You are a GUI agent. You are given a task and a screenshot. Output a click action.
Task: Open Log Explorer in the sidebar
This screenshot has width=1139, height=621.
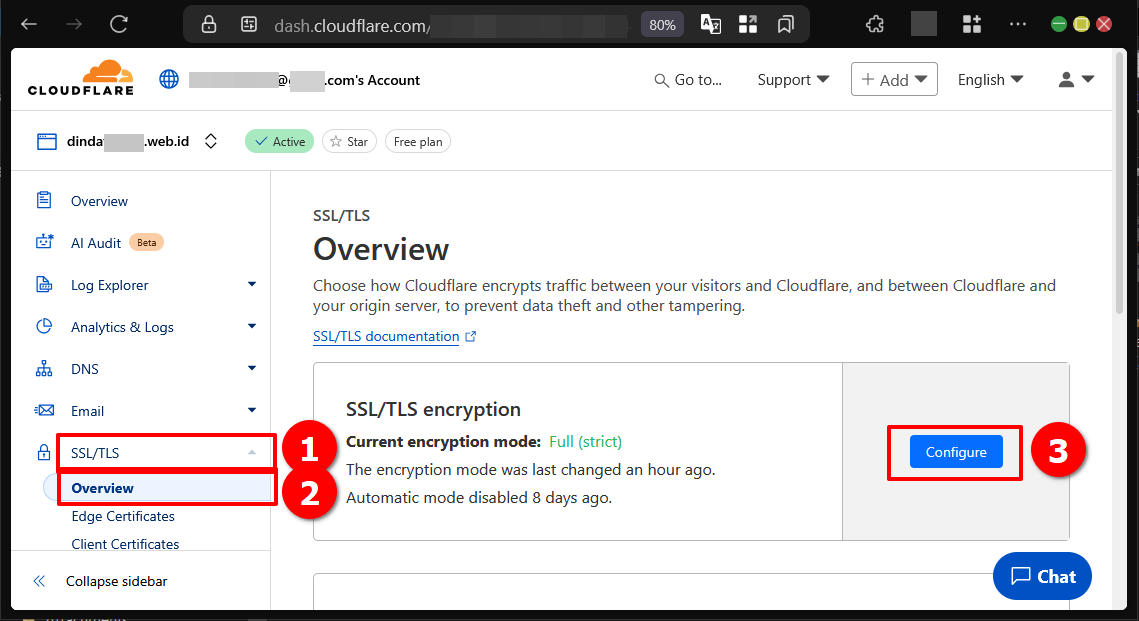110,285
